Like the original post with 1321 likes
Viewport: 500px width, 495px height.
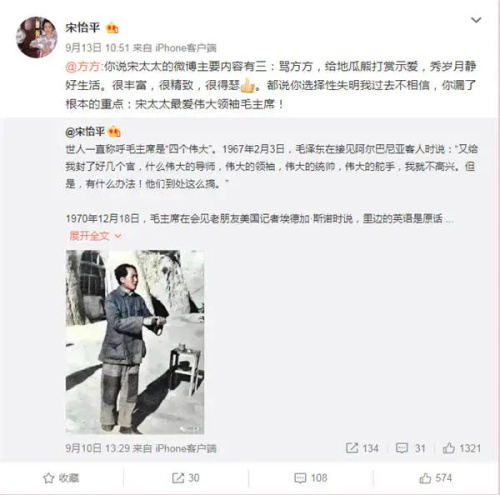[x=462, y=448]
